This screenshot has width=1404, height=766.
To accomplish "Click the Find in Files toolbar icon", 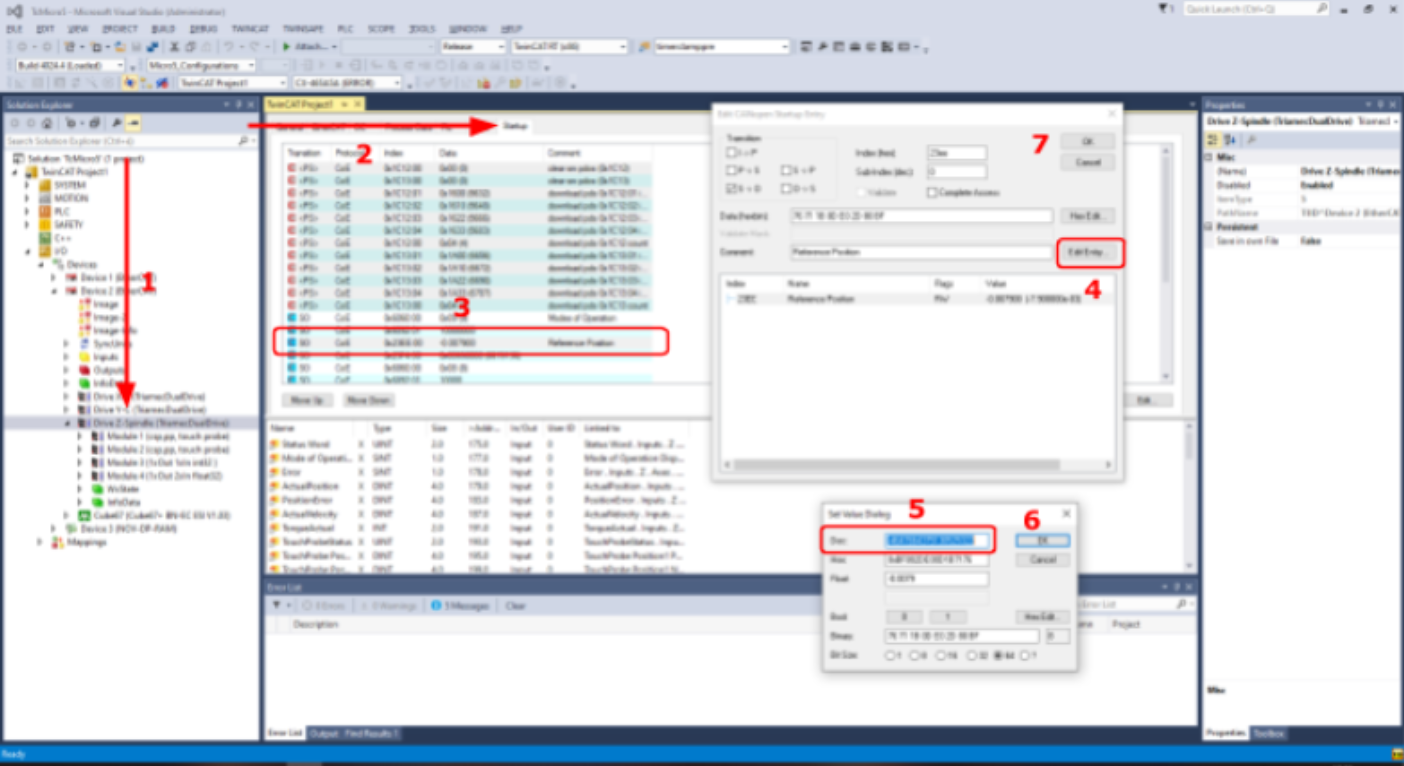I will pyautogui.click(x=644, y=47).
